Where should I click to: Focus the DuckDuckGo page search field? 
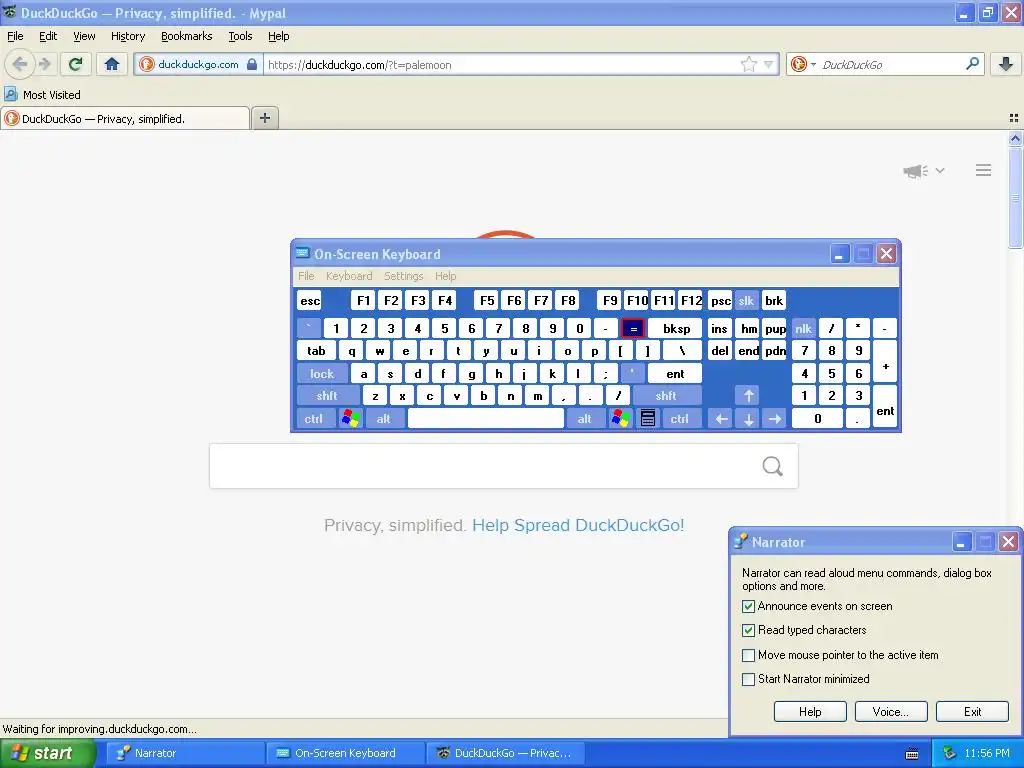click(x=504, y=466)
